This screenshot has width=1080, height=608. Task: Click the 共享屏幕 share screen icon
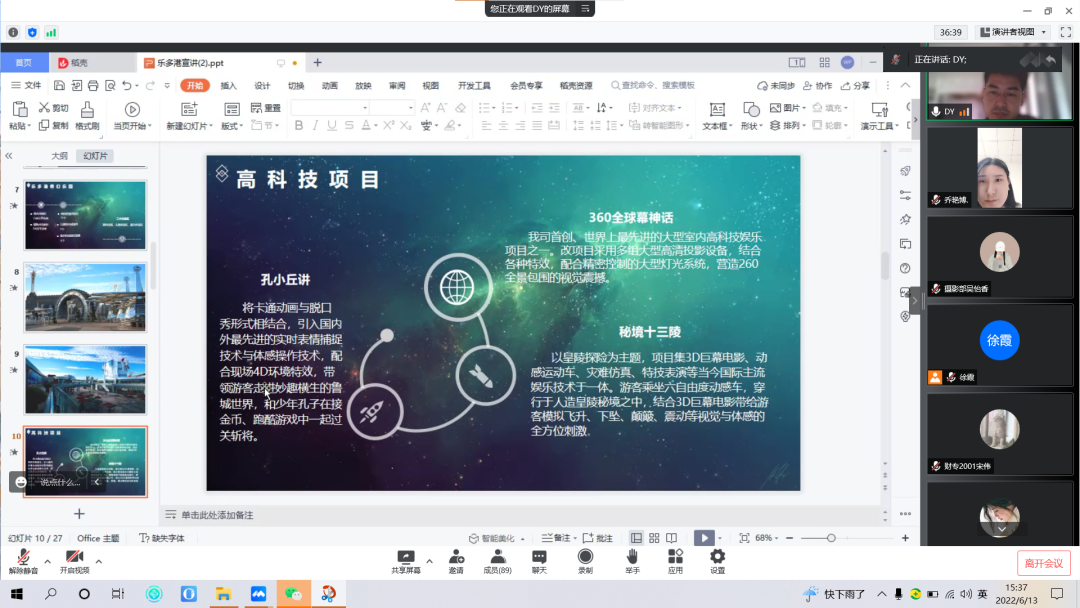tap(405, 558)
